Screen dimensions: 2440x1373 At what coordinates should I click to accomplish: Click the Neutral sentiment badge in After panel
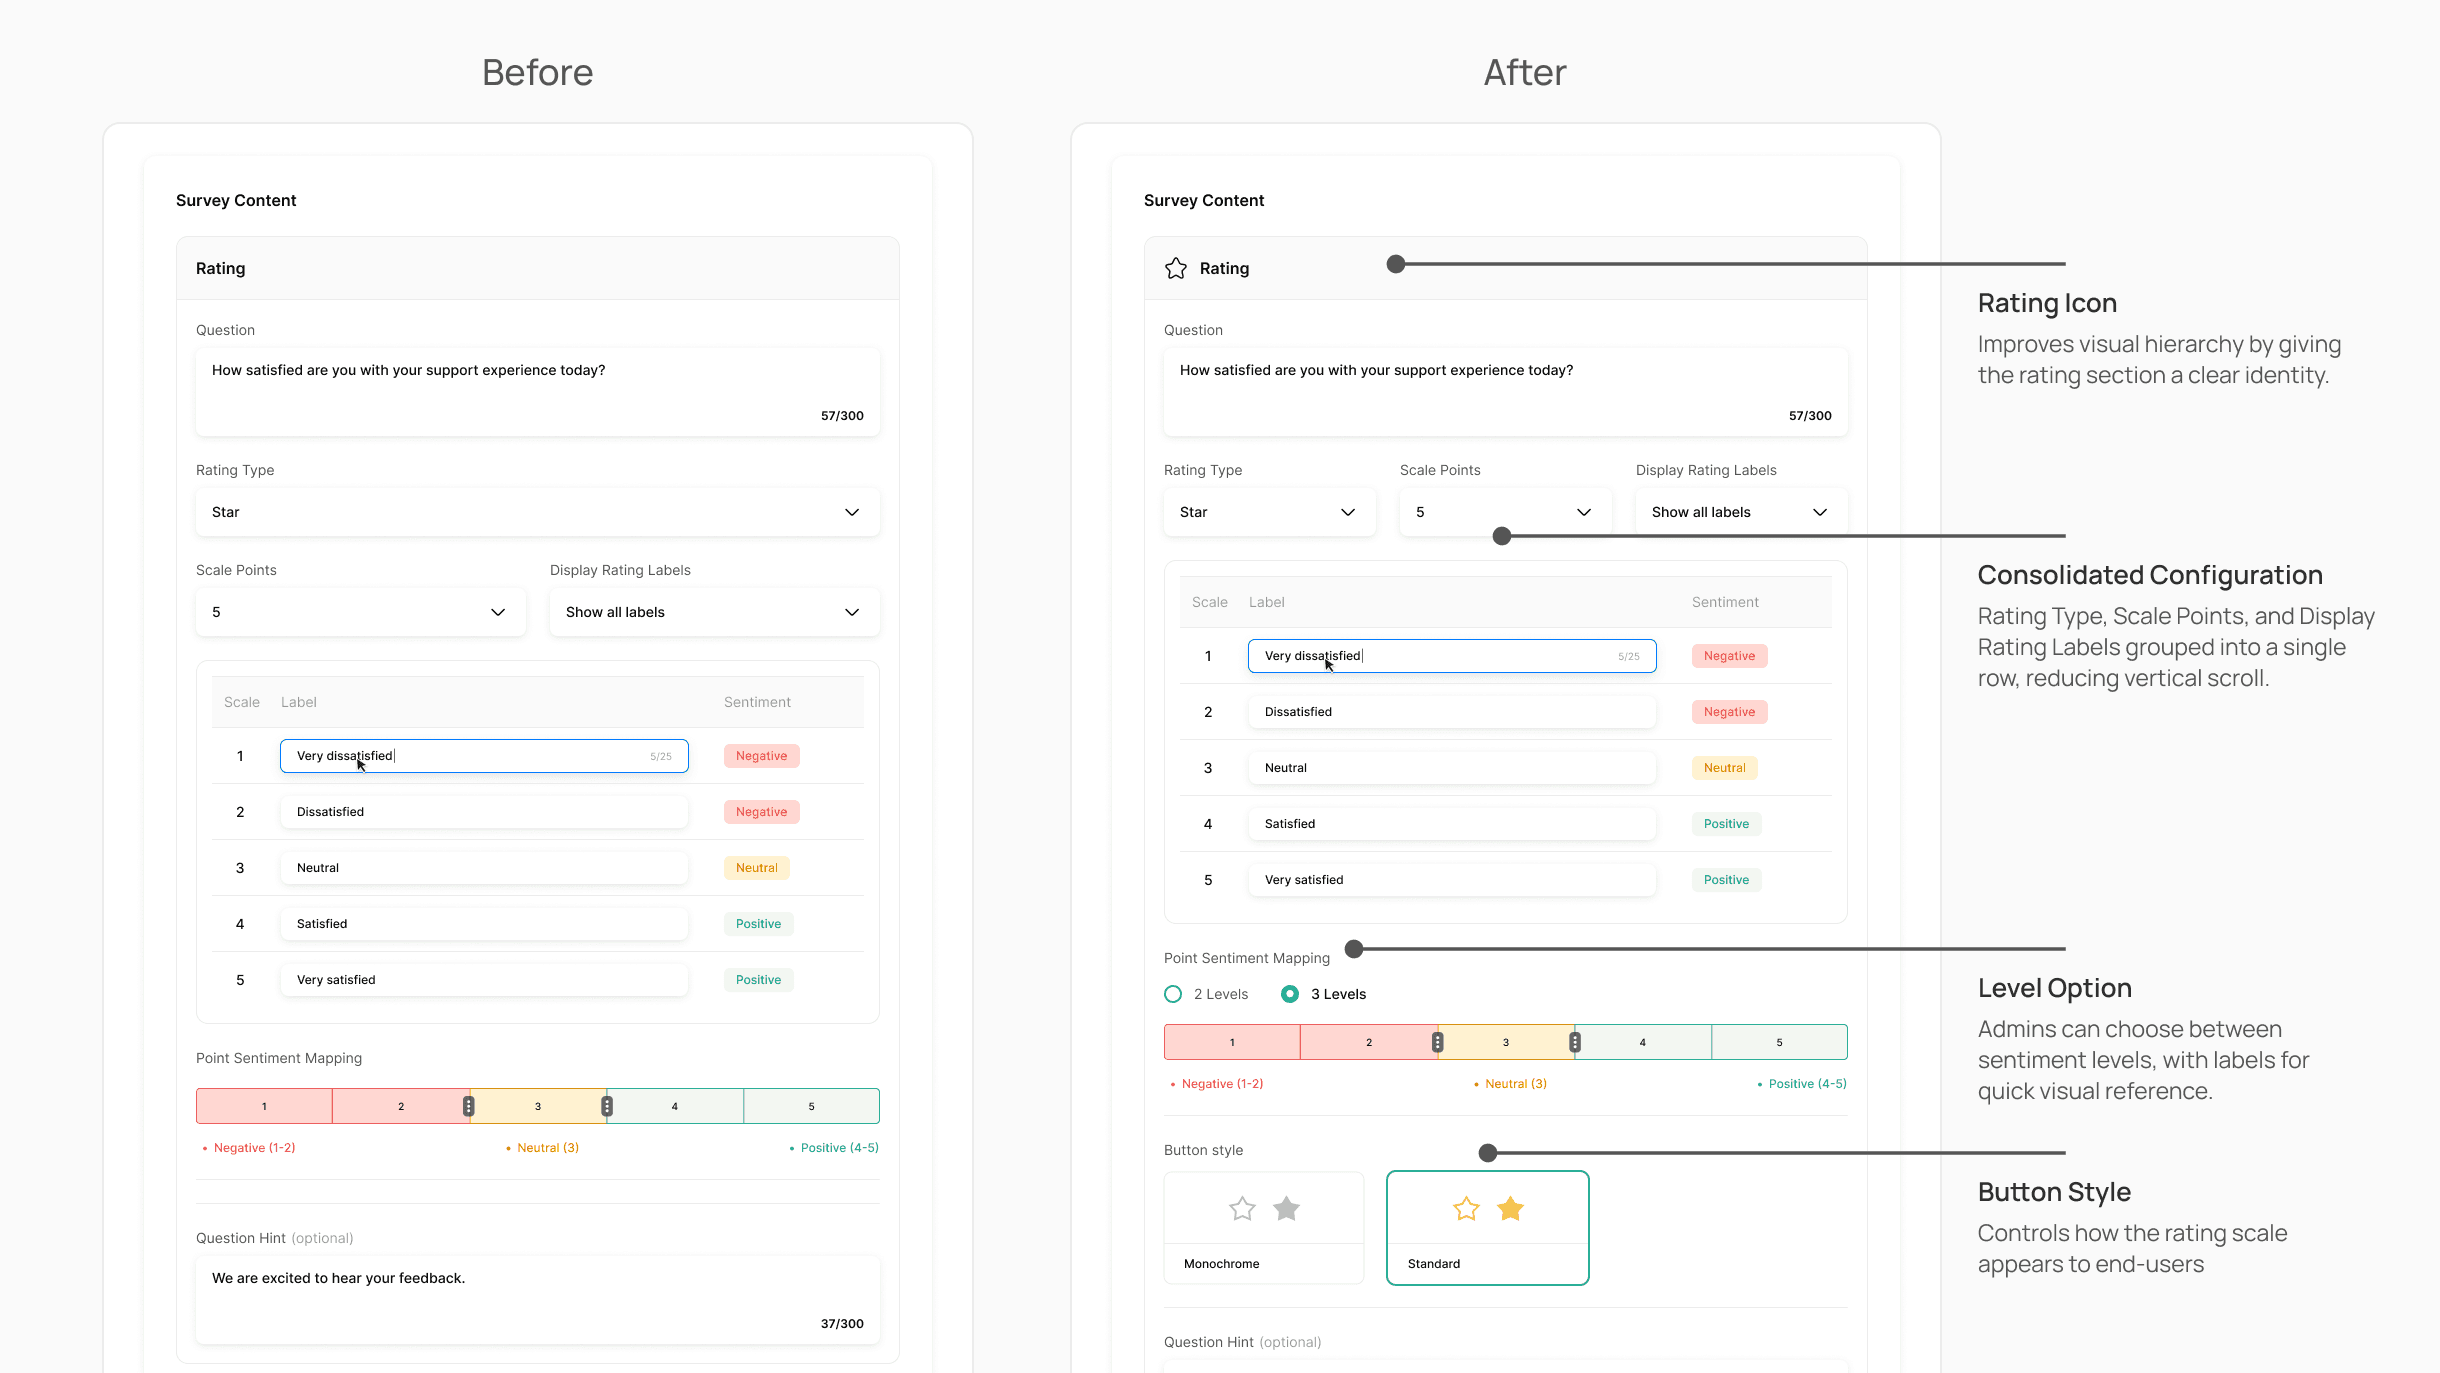pyautogui.click(x=1725, y=768)
